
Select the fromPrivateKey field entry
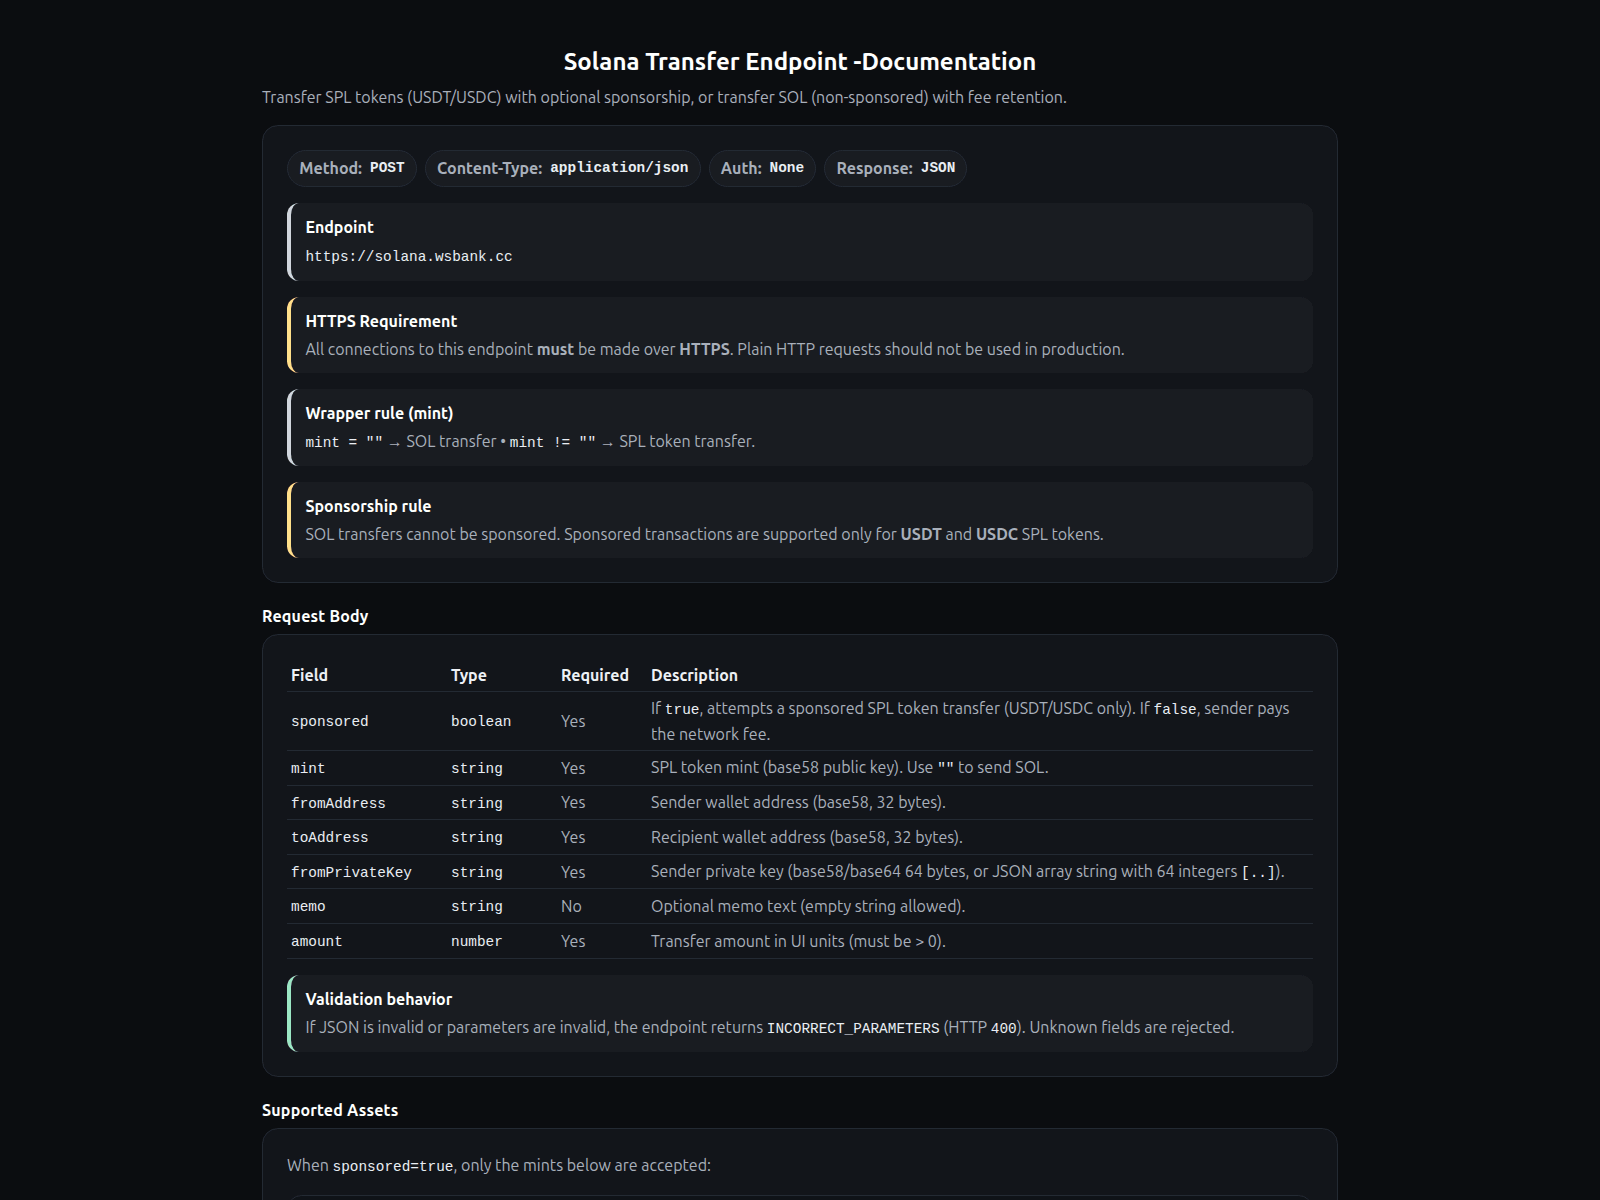351,871
